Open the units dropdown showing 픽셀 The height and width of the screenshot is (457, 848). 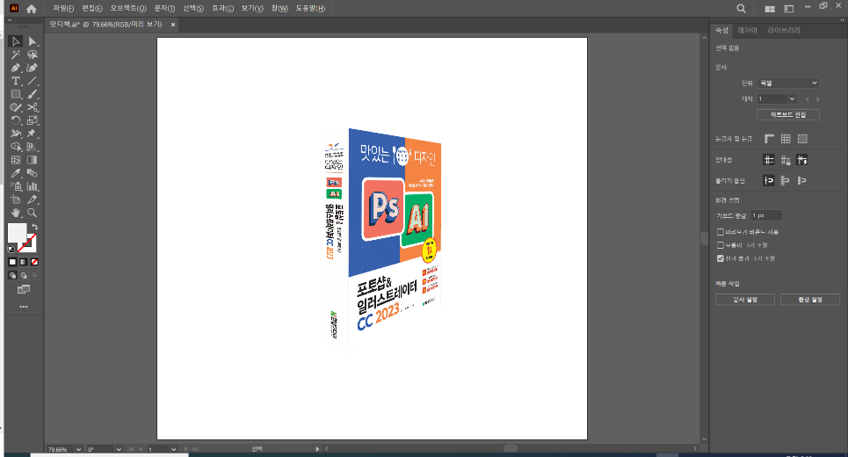click(788, 83)
